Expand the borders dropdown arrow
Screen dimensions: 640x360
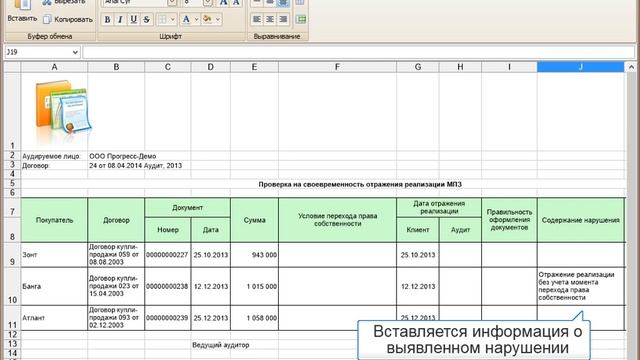(x=172, y=19)
